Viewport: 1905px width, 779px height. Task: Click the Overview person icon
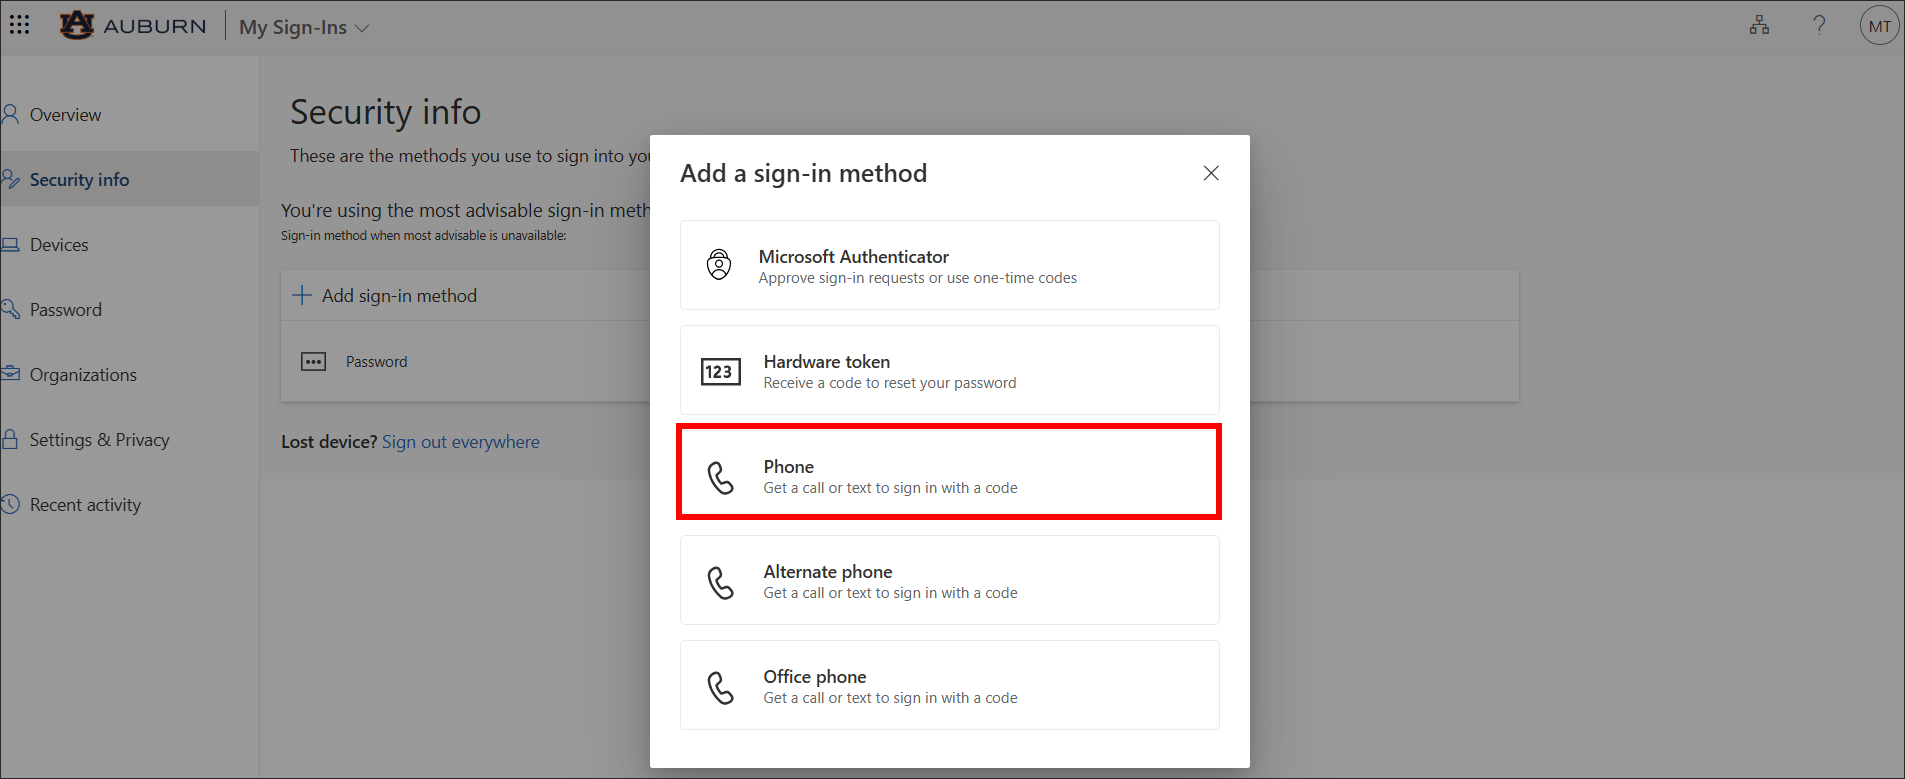[10, 114]
